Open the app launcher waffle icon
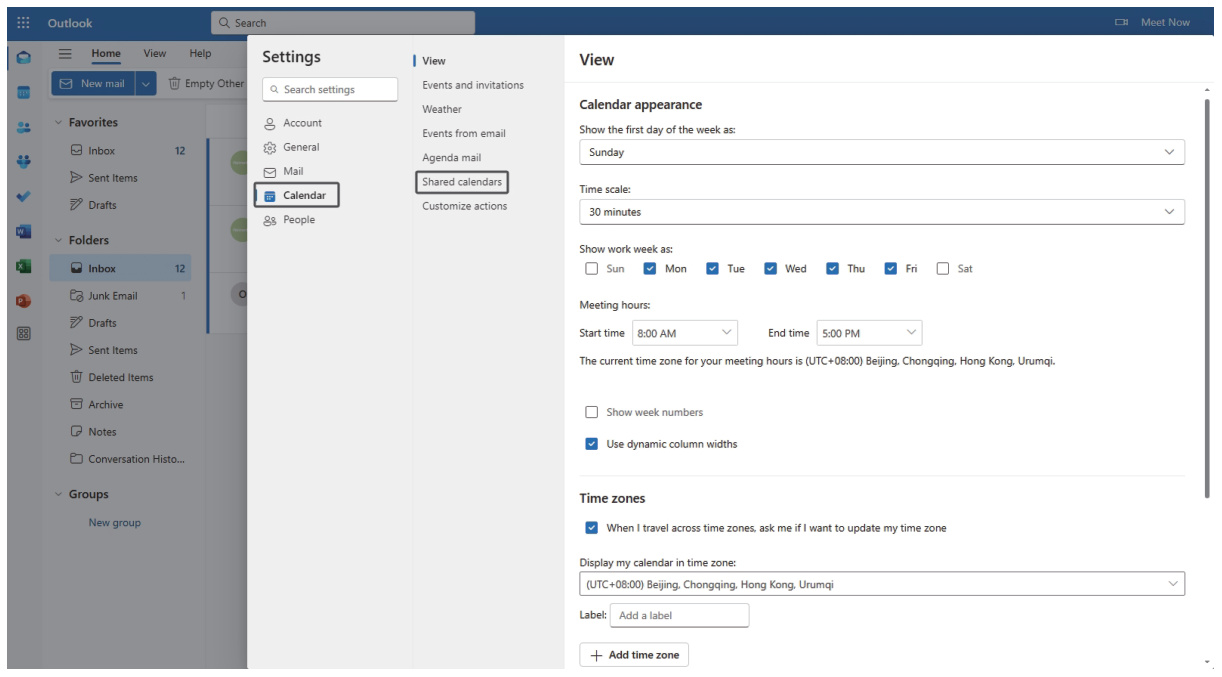 [x=24, y=22]
